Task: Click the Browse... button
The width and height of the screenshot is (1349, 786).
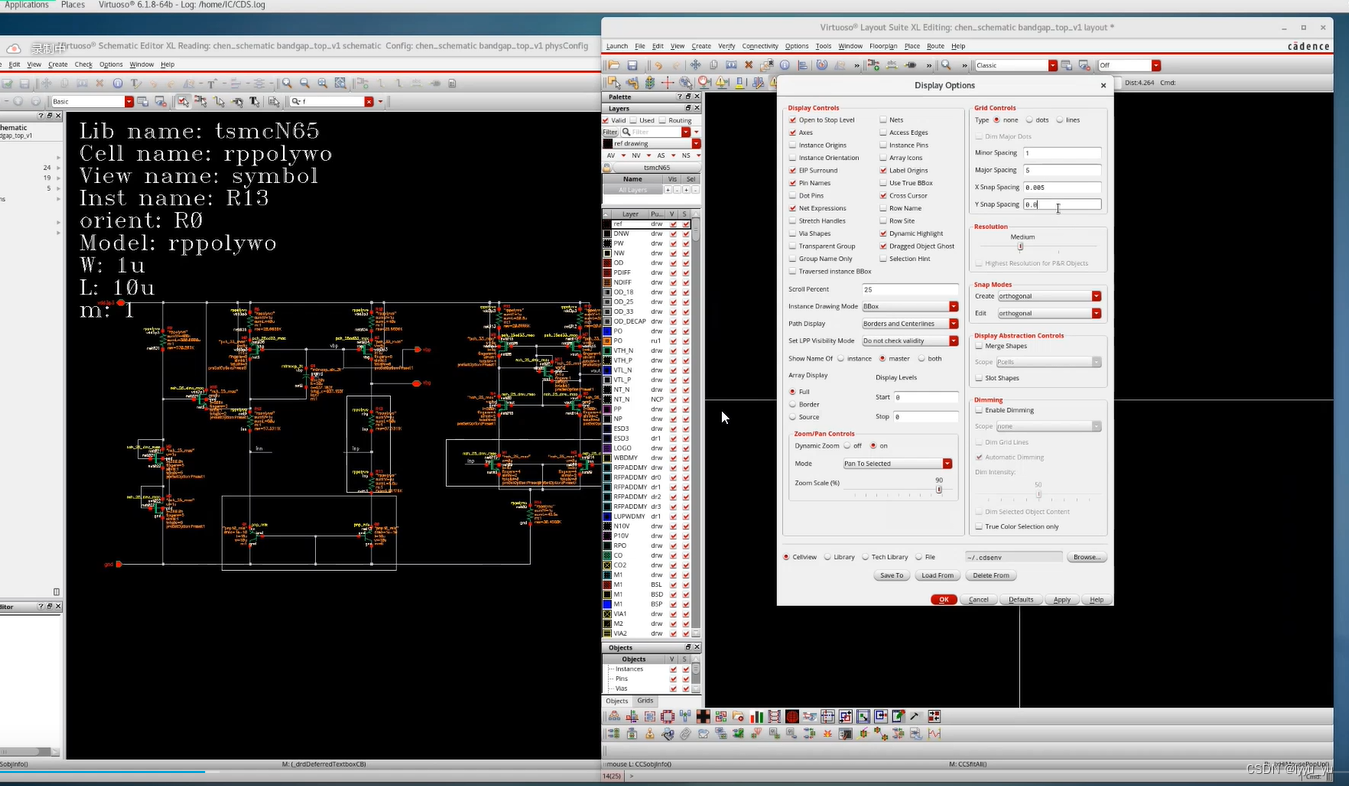Action: [1086, 557]
